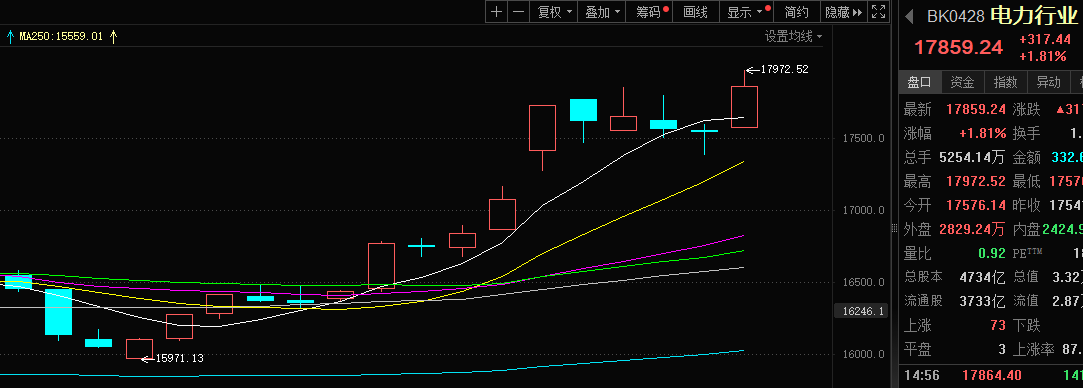
Task: Switch to the 资金 tab
Action: click(x=962, y=82)
